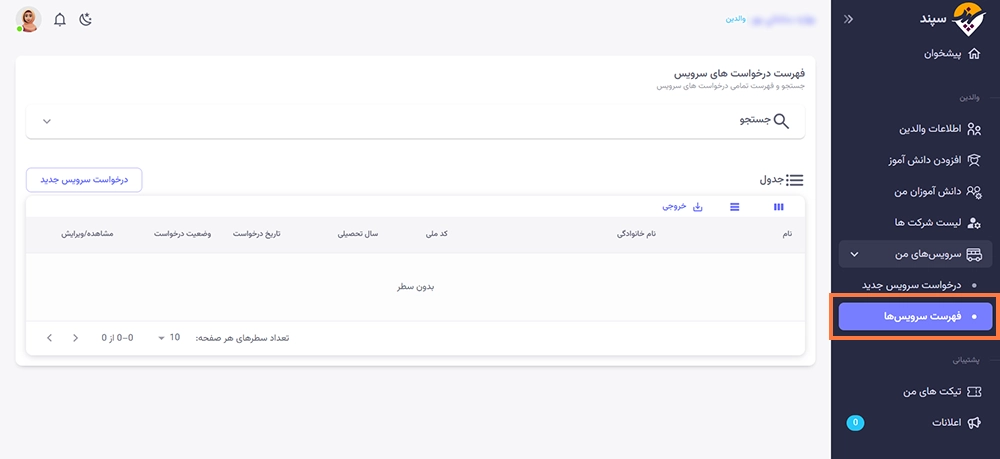Click the columns view icon in table toolbar

coord(779,207)
